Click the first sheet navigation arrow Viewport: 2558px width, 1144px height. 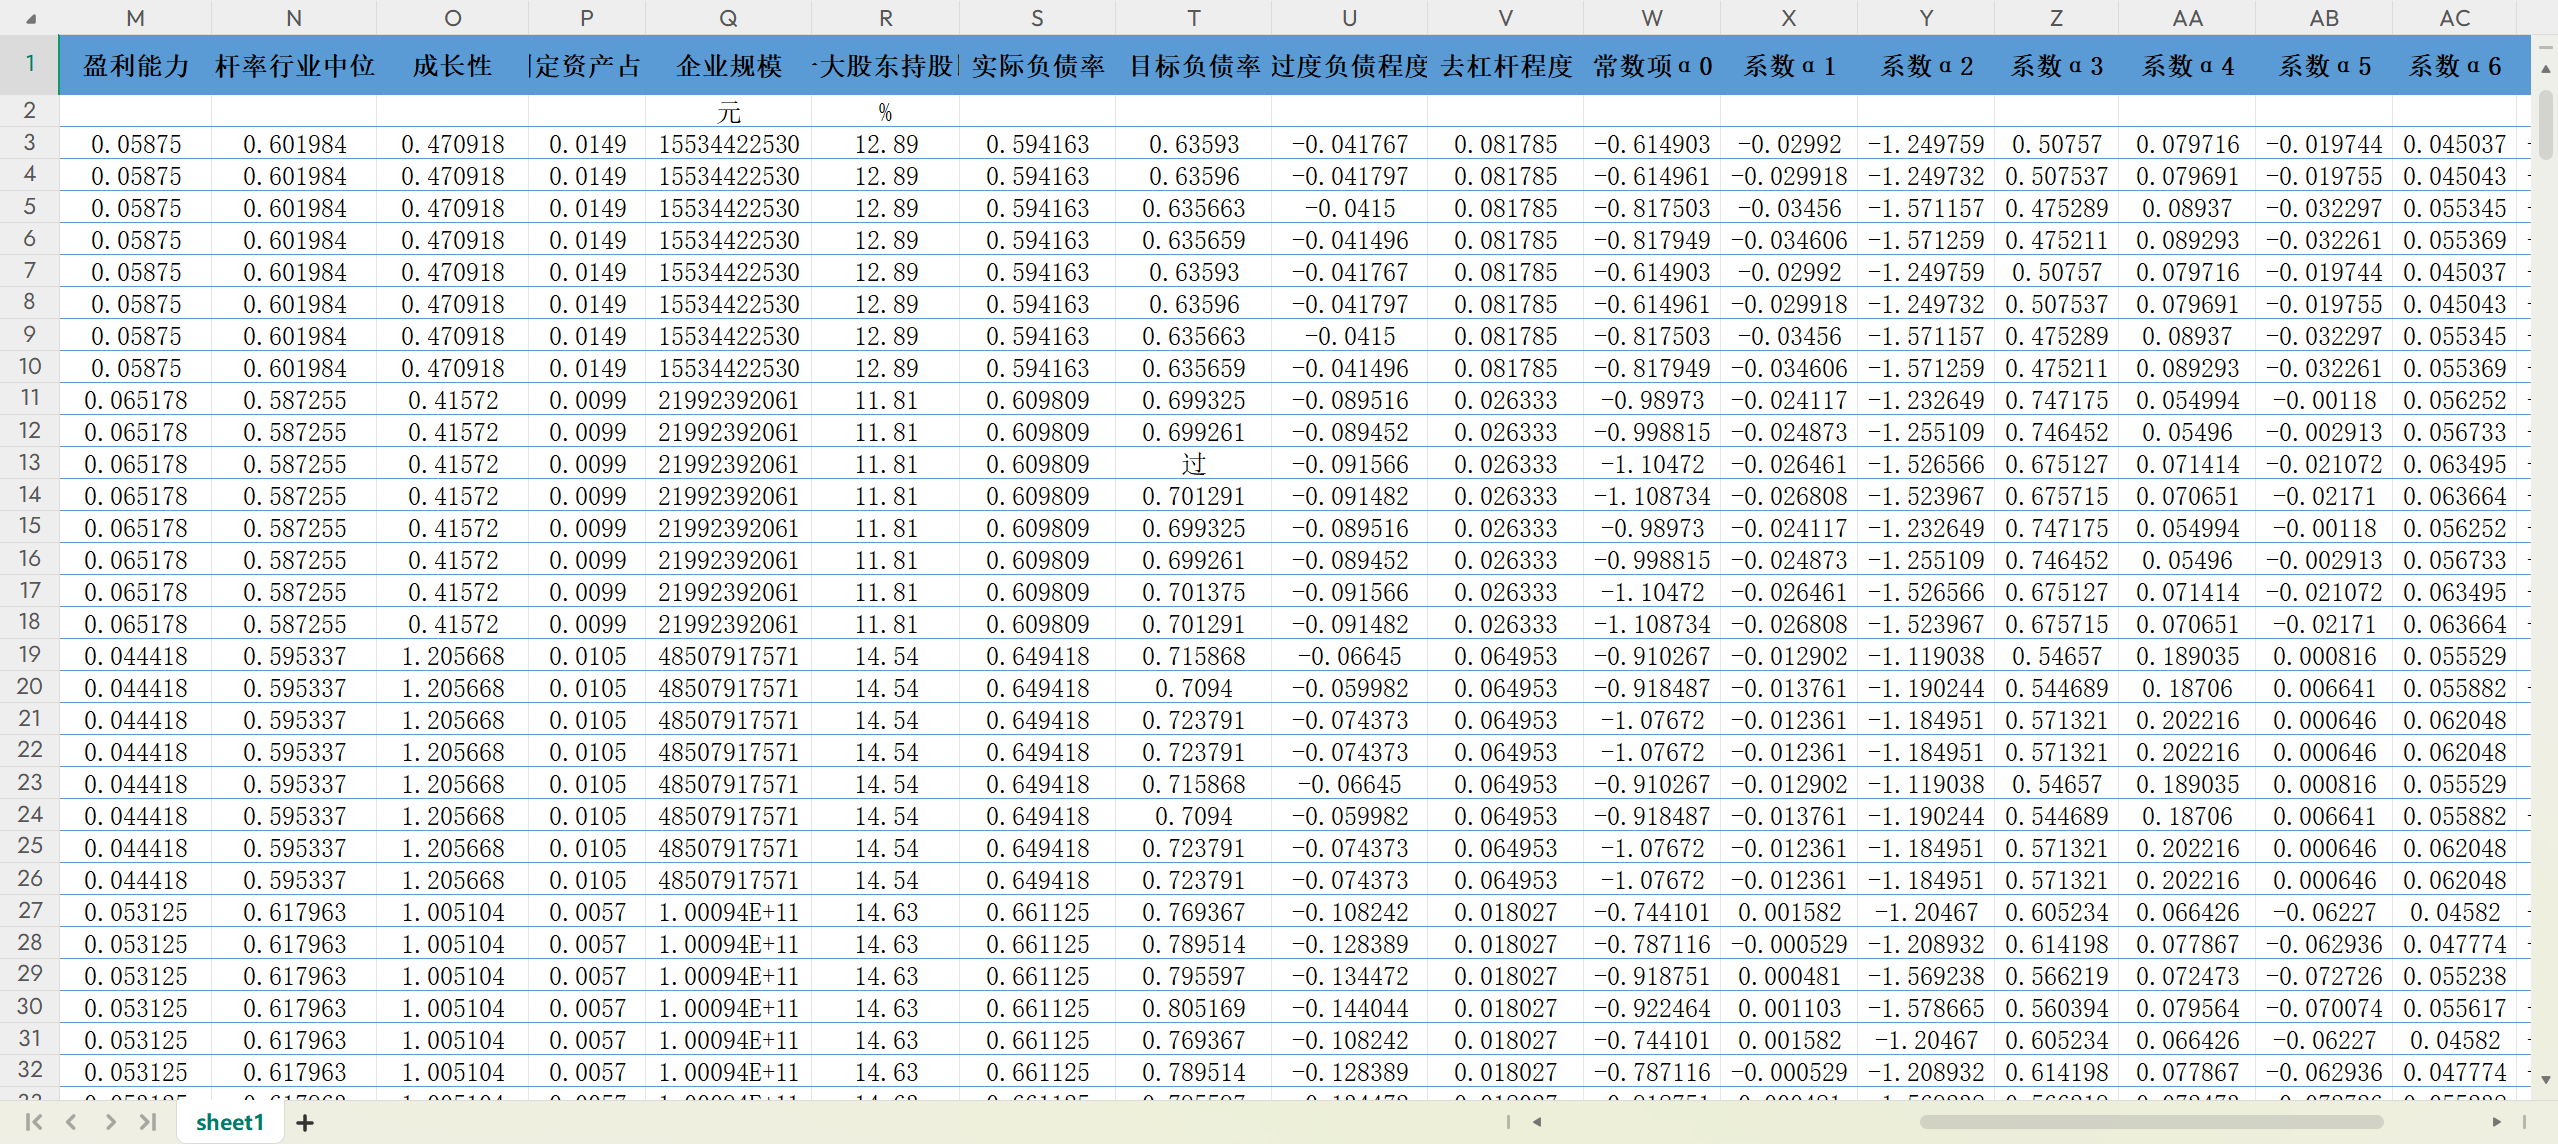[33, 1122]
